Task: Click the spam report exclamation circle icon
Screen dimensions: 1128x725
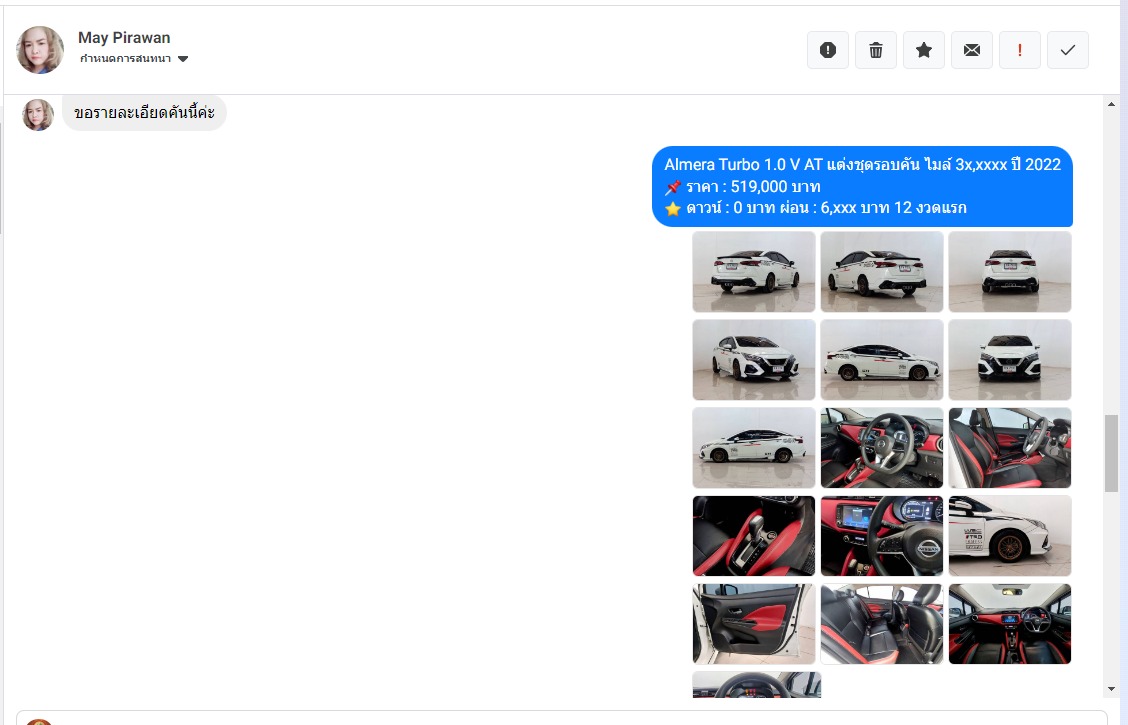Action: 827,50
